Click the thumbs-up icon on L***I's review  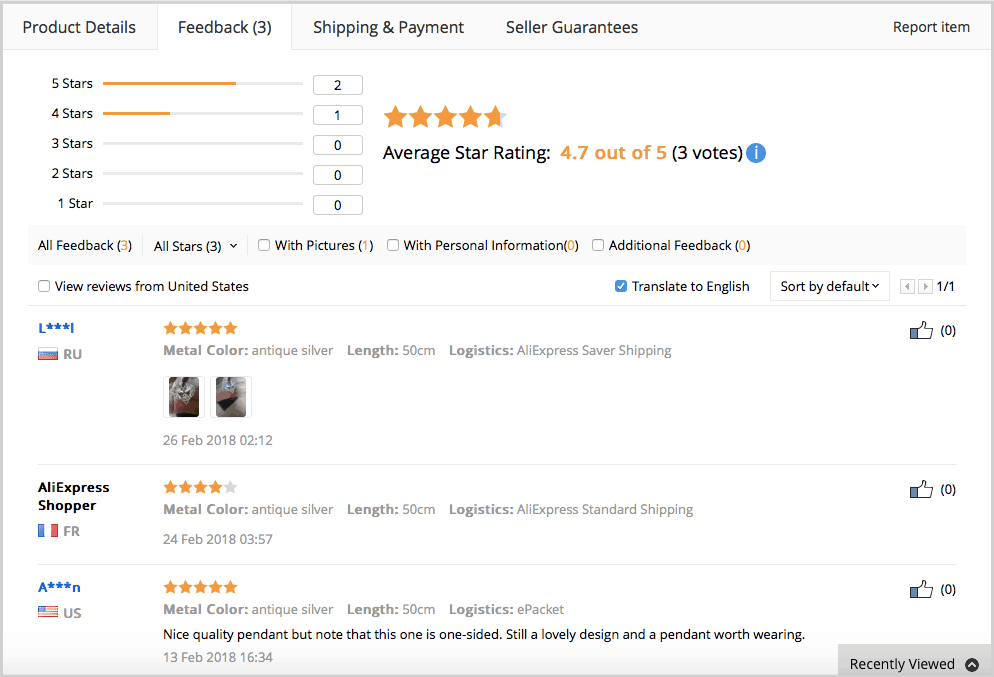click(921, 328)
